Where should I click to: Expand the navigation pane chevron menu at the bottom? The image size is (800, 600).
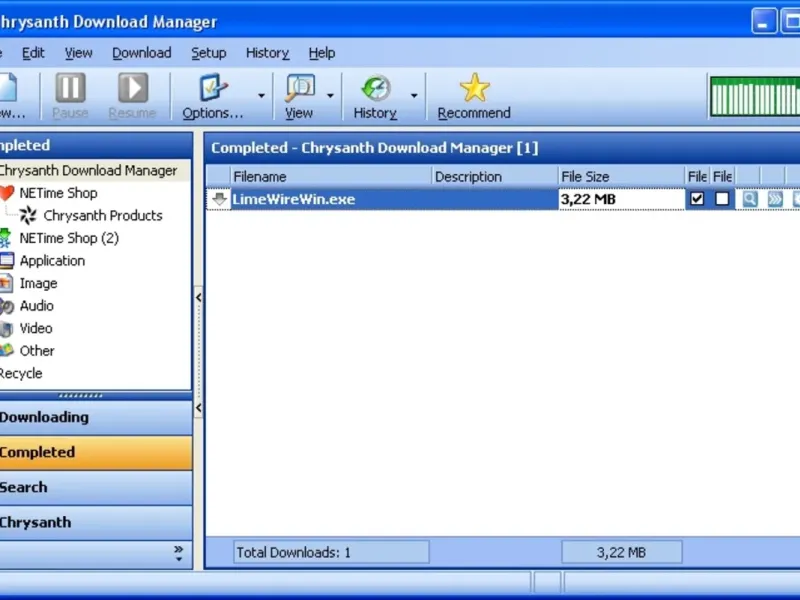pyautogui.click(x=178, y=554)
